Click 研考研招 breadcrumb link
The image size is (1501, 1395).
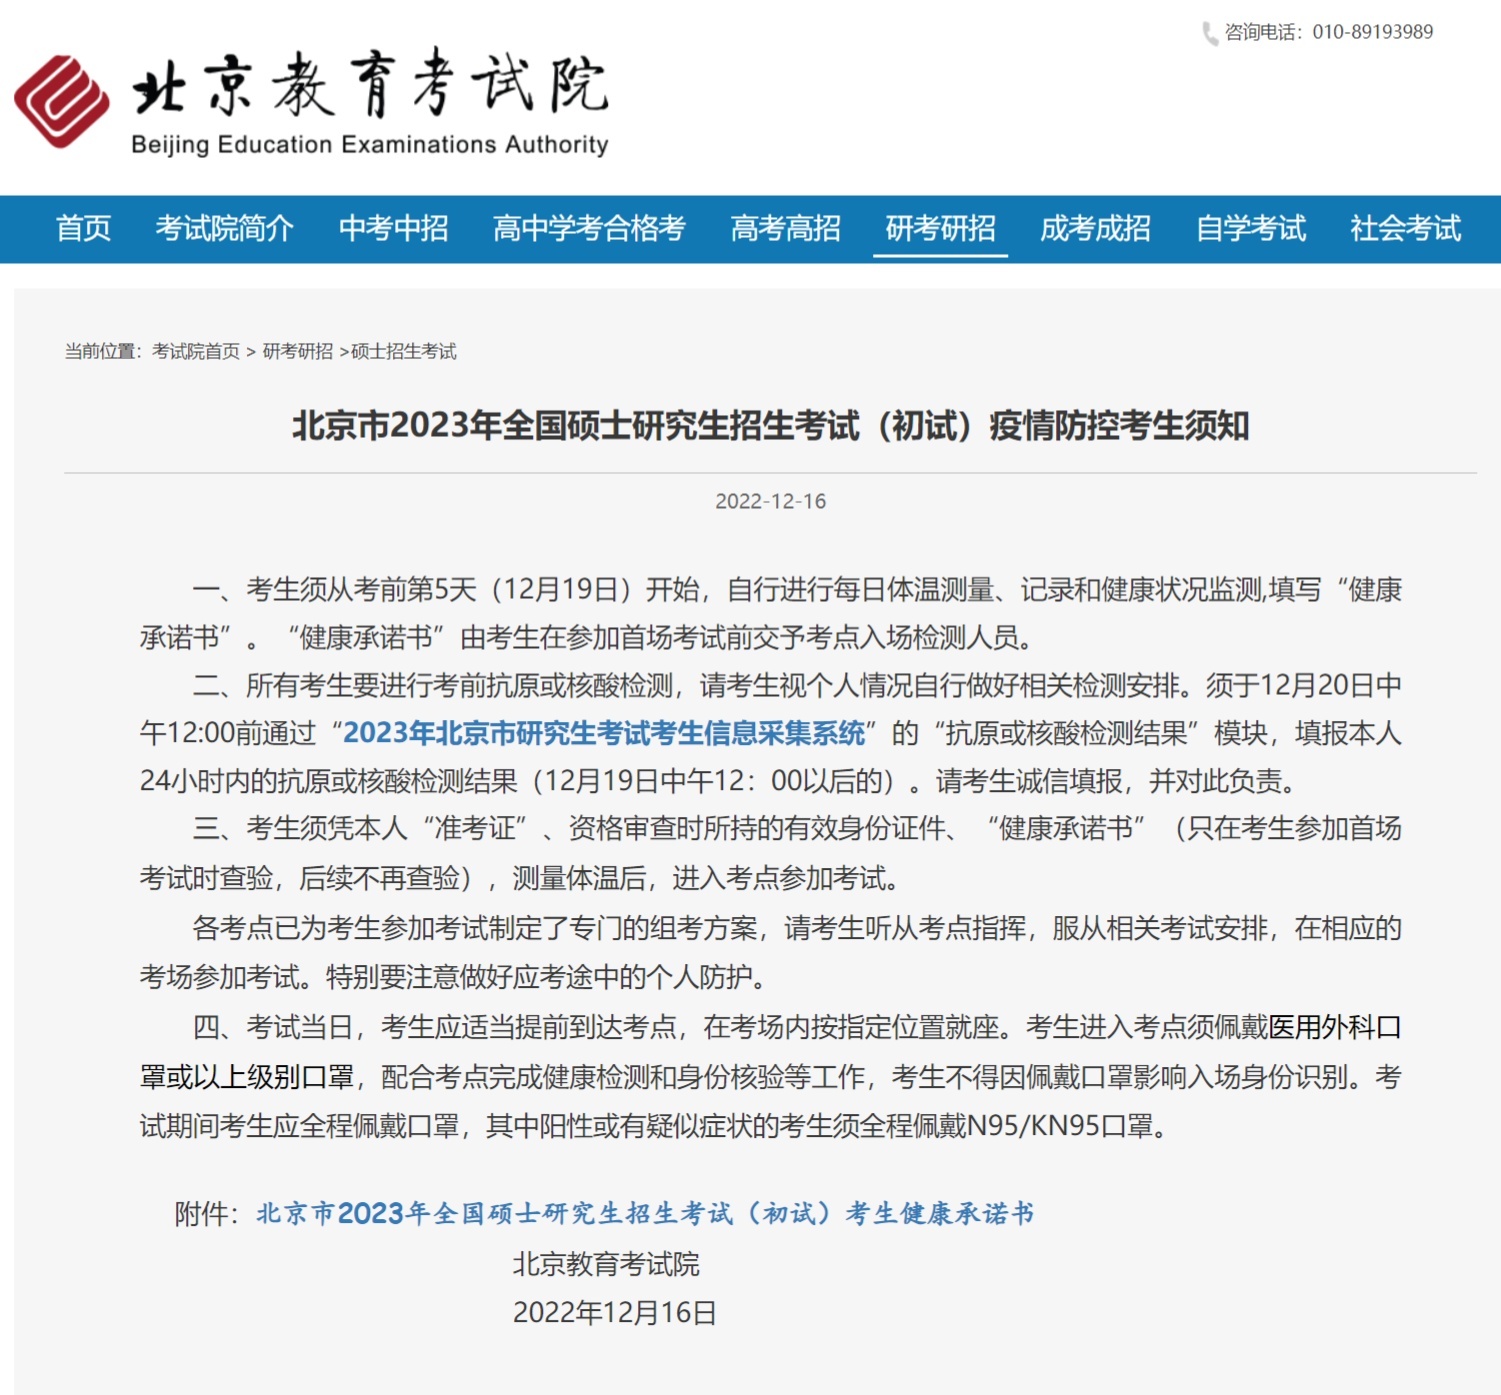pos(297,351)
